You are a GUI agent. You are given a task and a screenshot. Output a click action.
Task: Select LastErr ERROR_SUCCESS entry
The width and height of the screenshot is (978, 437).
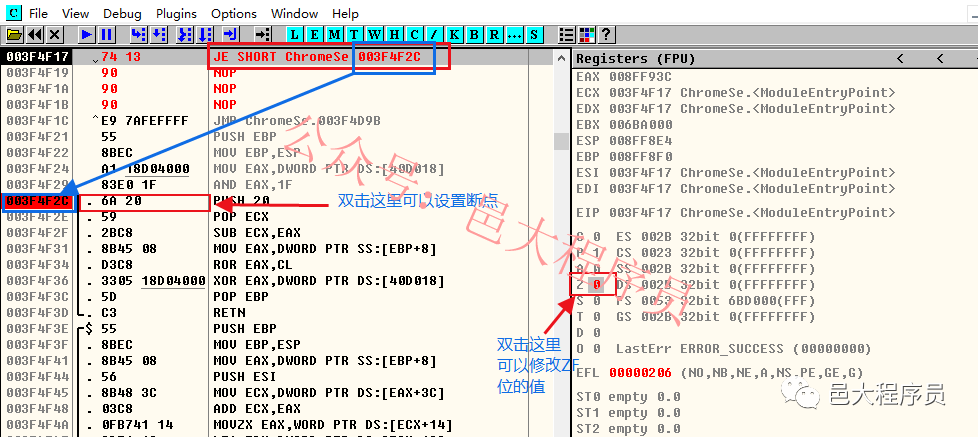743,348
